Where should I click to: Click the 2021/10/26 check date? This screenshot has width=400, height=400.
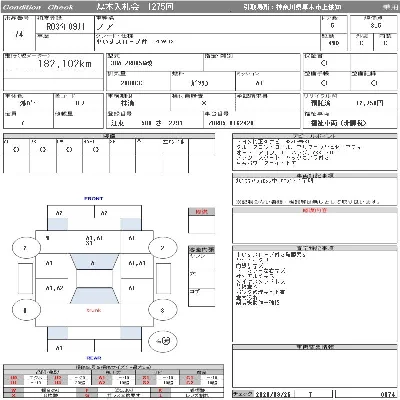point(273,394)
